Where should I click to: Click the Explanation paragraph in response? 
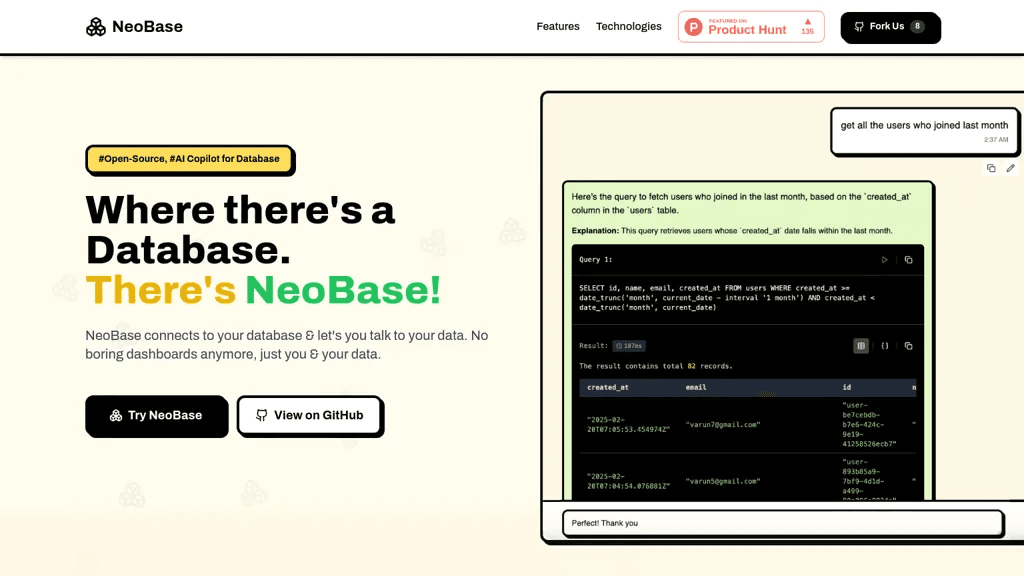[732, 231]
